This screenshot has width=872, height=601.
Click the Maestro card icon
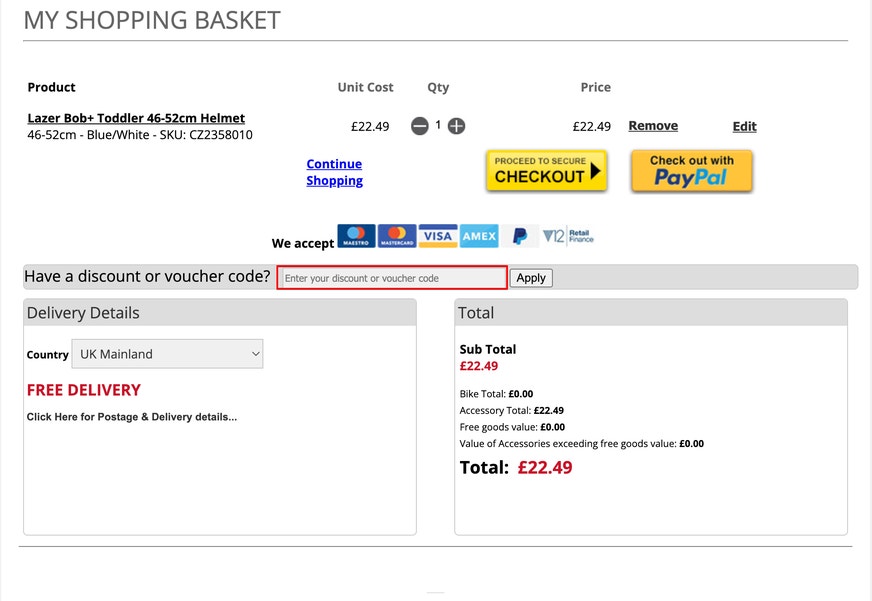(x=356, y=236)
